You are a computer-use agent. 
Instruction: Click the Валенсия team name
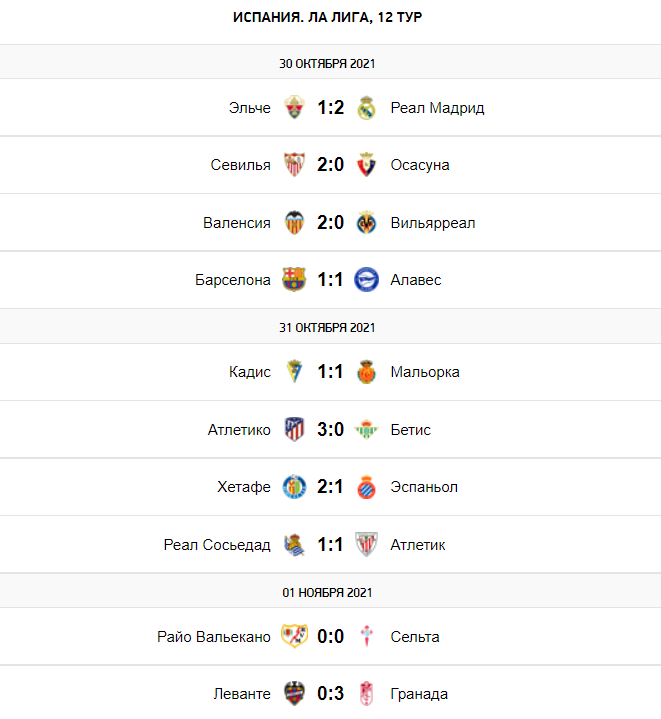pos(236,223)
